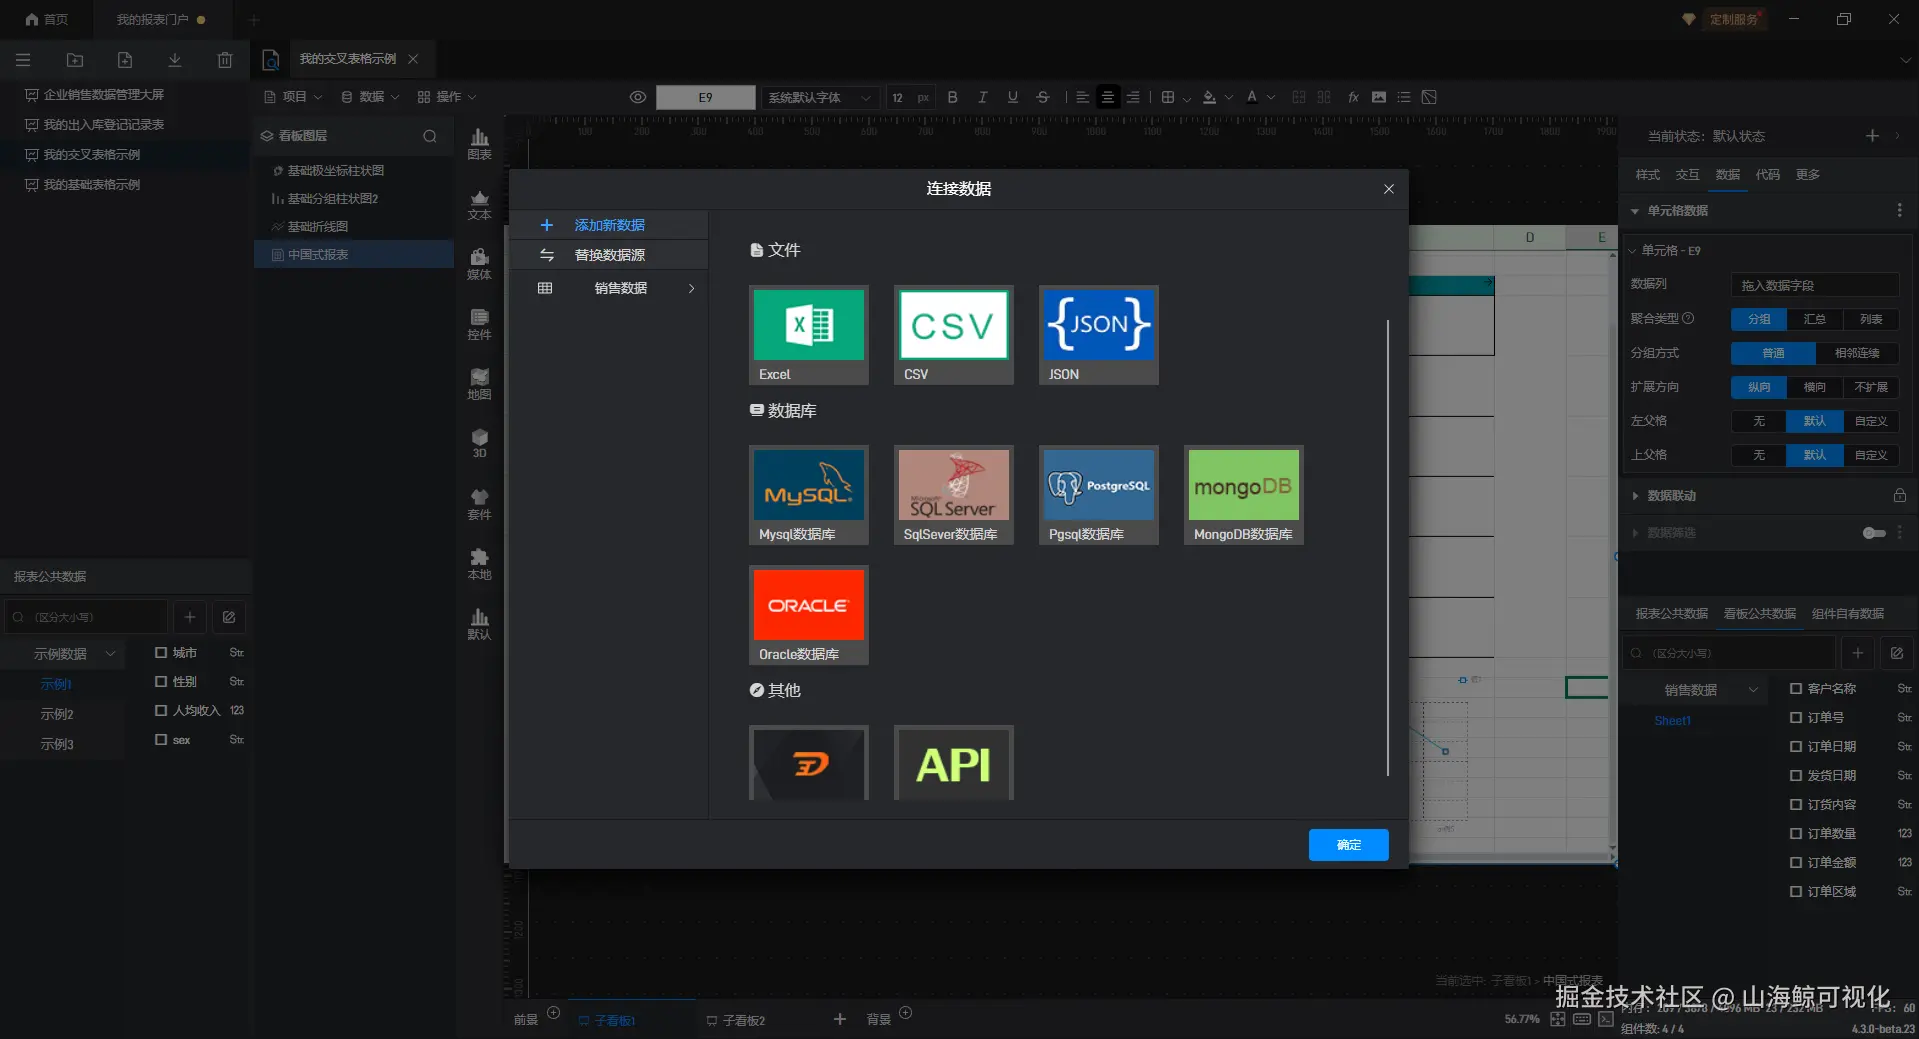Viewport: 1919px width, 1039px height.
Task: Set aggregation type to 汇总
Action: tap(1814, 319)
